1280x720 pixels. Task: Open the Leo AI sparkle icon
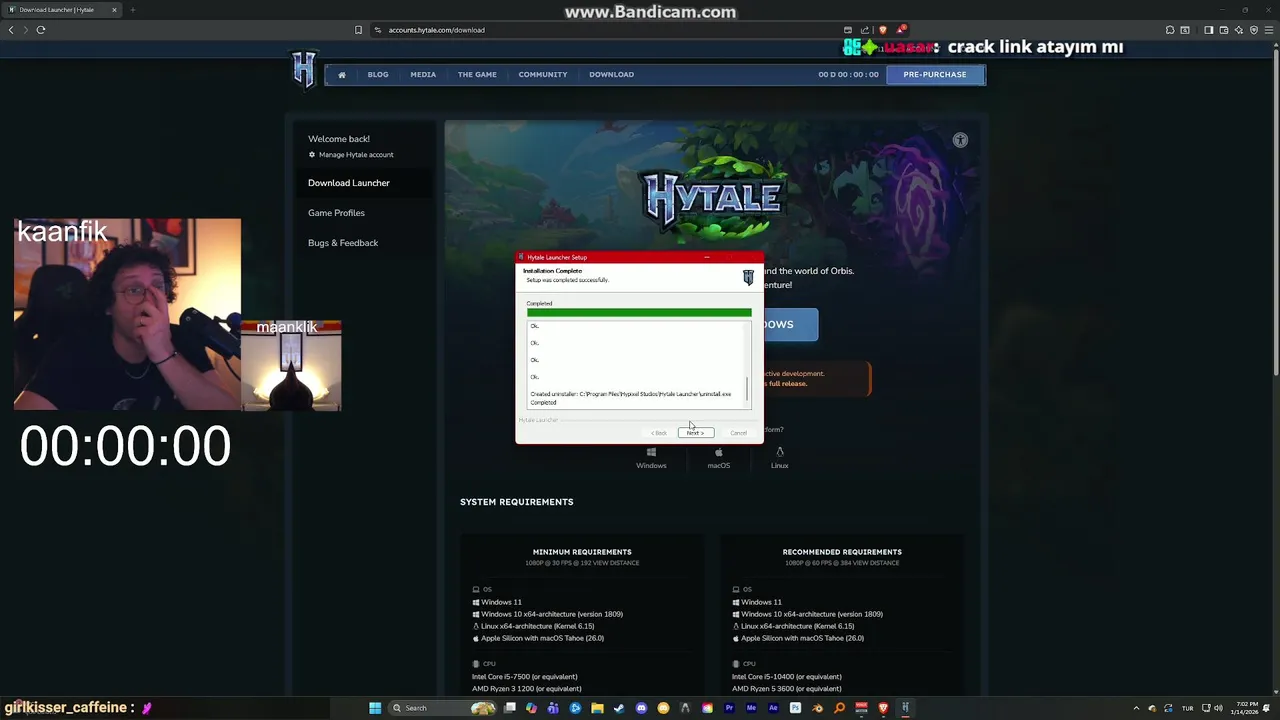point(1239,30)
